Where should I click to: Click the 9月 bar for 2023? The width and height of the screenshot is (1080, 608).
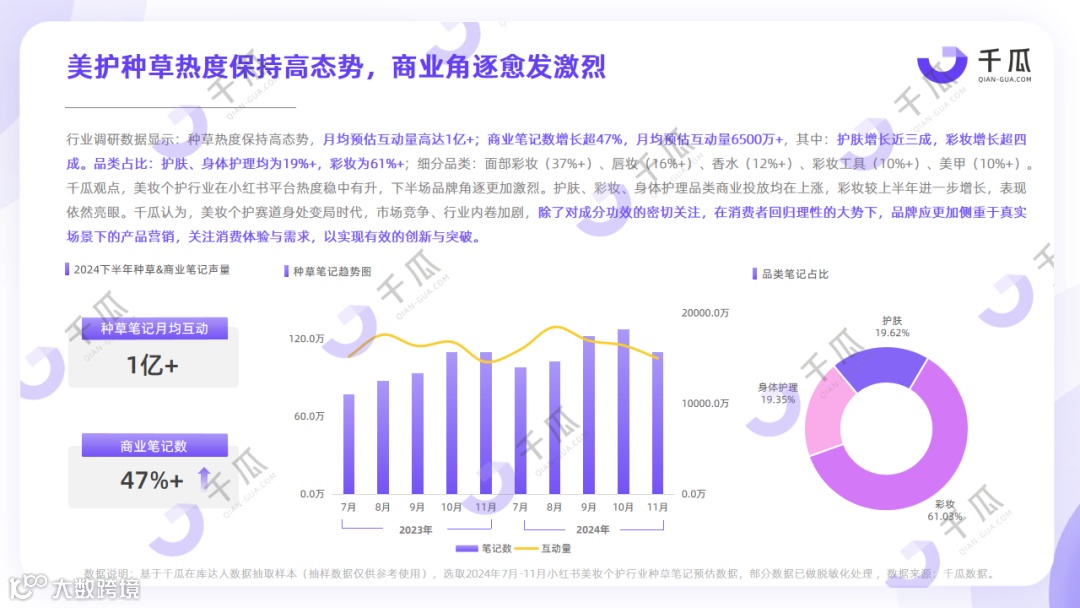(417, 434)
